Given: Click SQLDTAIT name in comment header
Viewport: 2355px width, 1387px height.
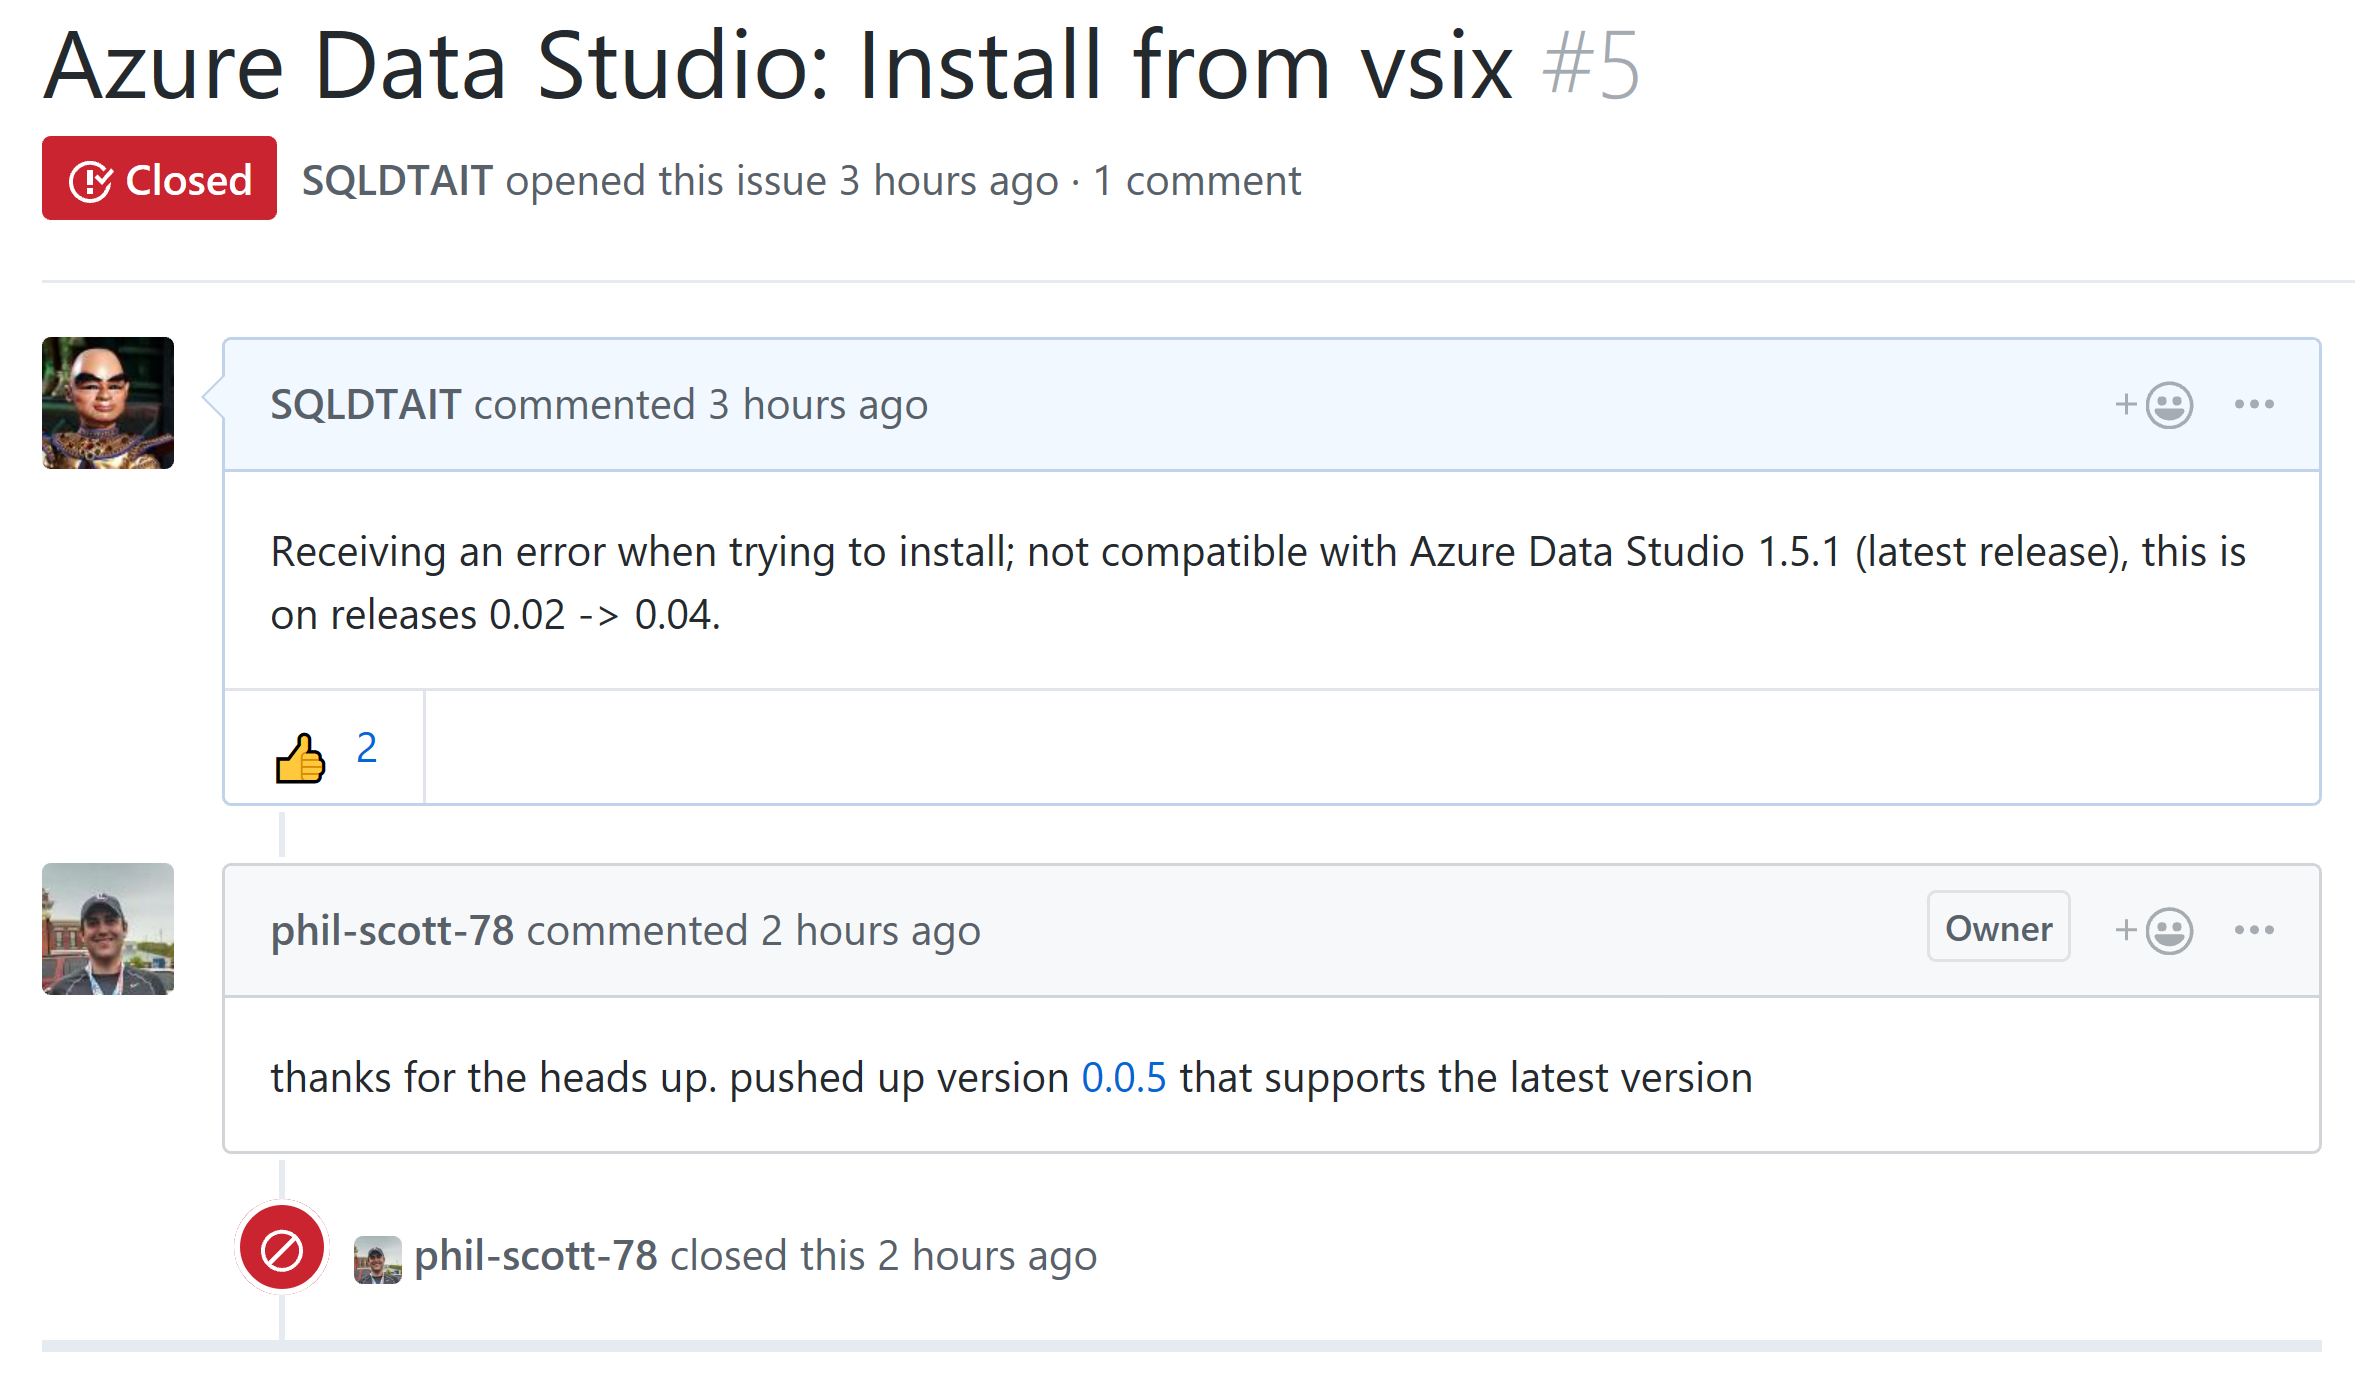Looking at the screenshot, I should coord(365,405).
